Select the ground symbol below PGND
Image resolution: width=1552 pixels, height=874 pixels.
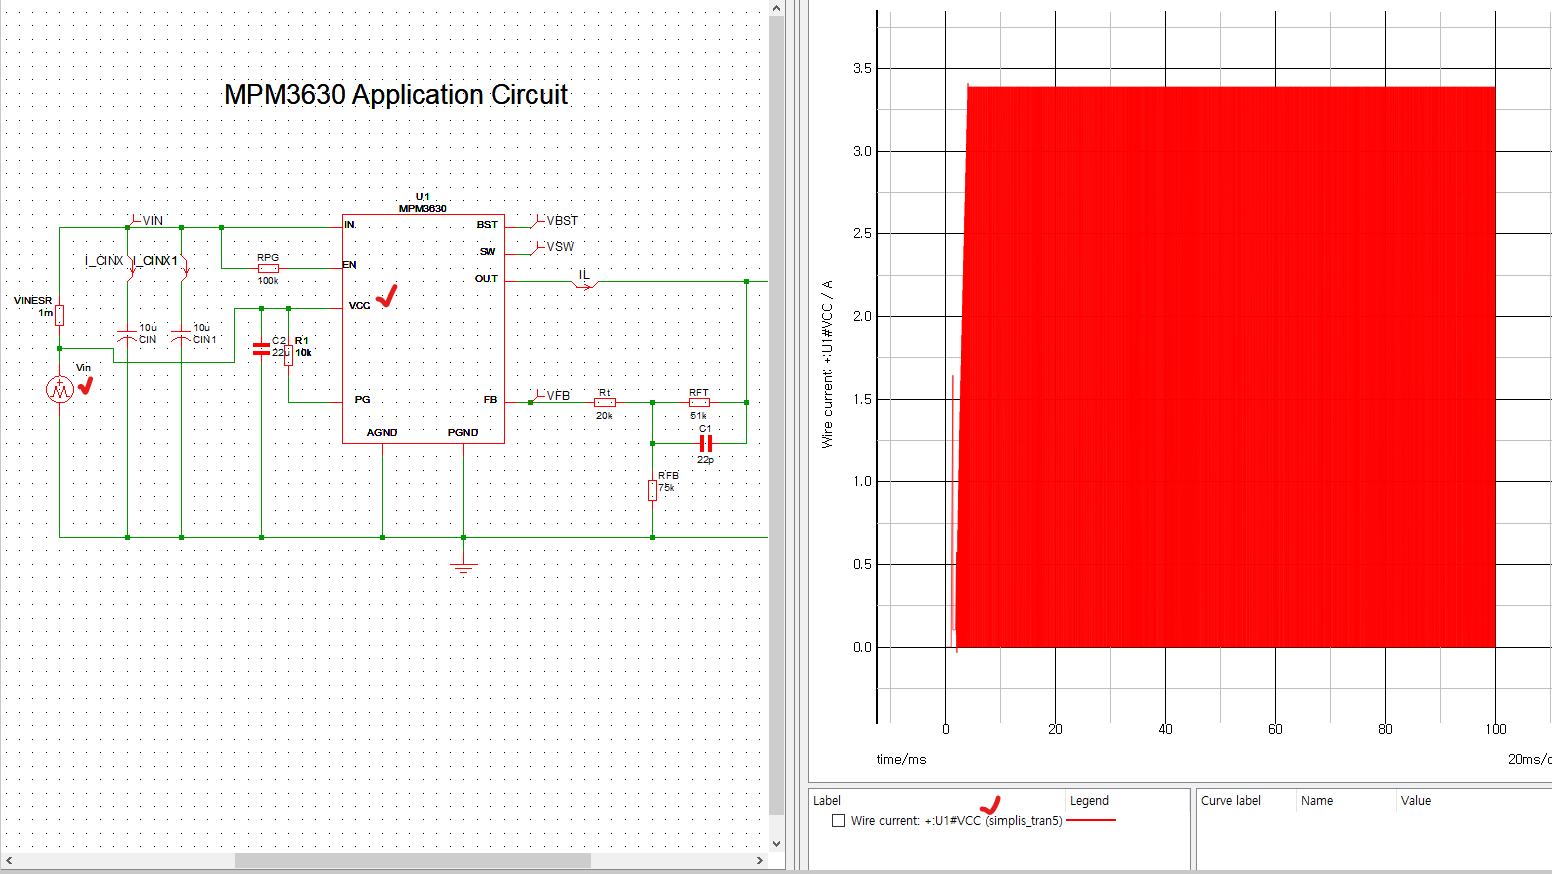click(x=463, y=569)
